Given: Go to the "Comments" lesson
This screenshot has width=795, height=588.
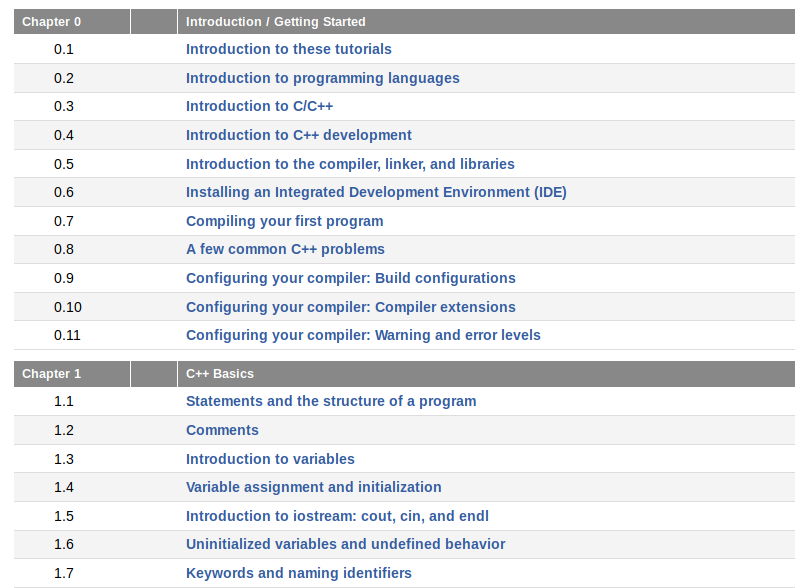Looking at the screenshot, I should point(222,430).
